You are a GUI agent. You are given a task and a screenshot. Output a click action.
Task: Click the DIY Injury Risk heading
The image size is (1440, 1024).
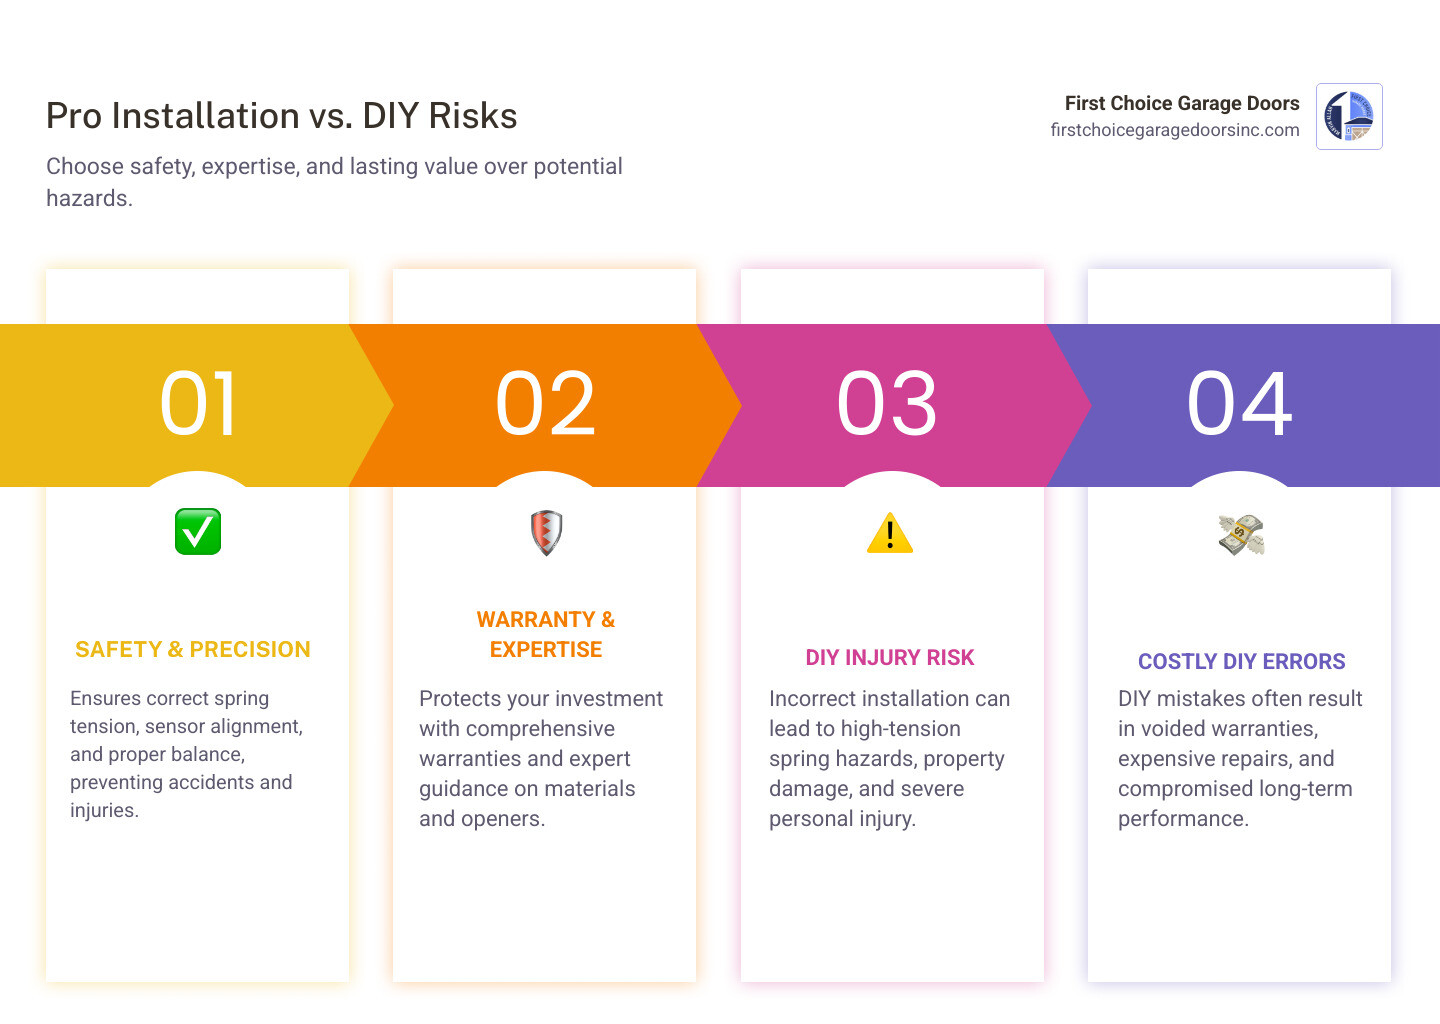pos(890,658)
